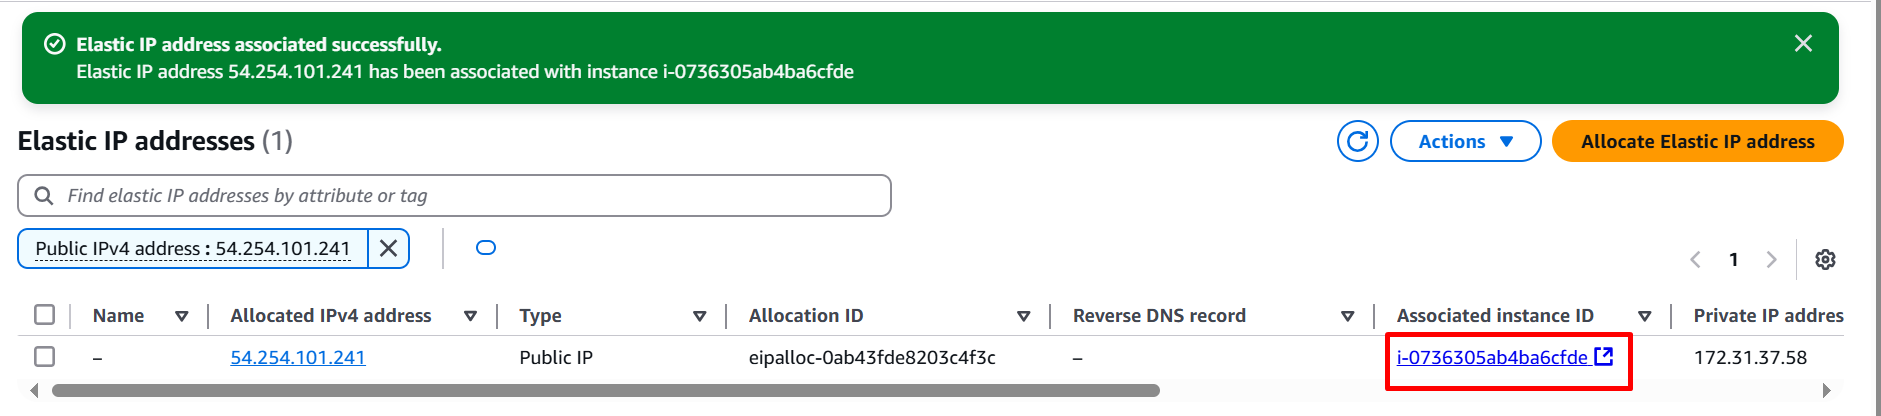Select all rows header checkbox
The height and width of the screenshot is (416, 1881).
point(44,315)
